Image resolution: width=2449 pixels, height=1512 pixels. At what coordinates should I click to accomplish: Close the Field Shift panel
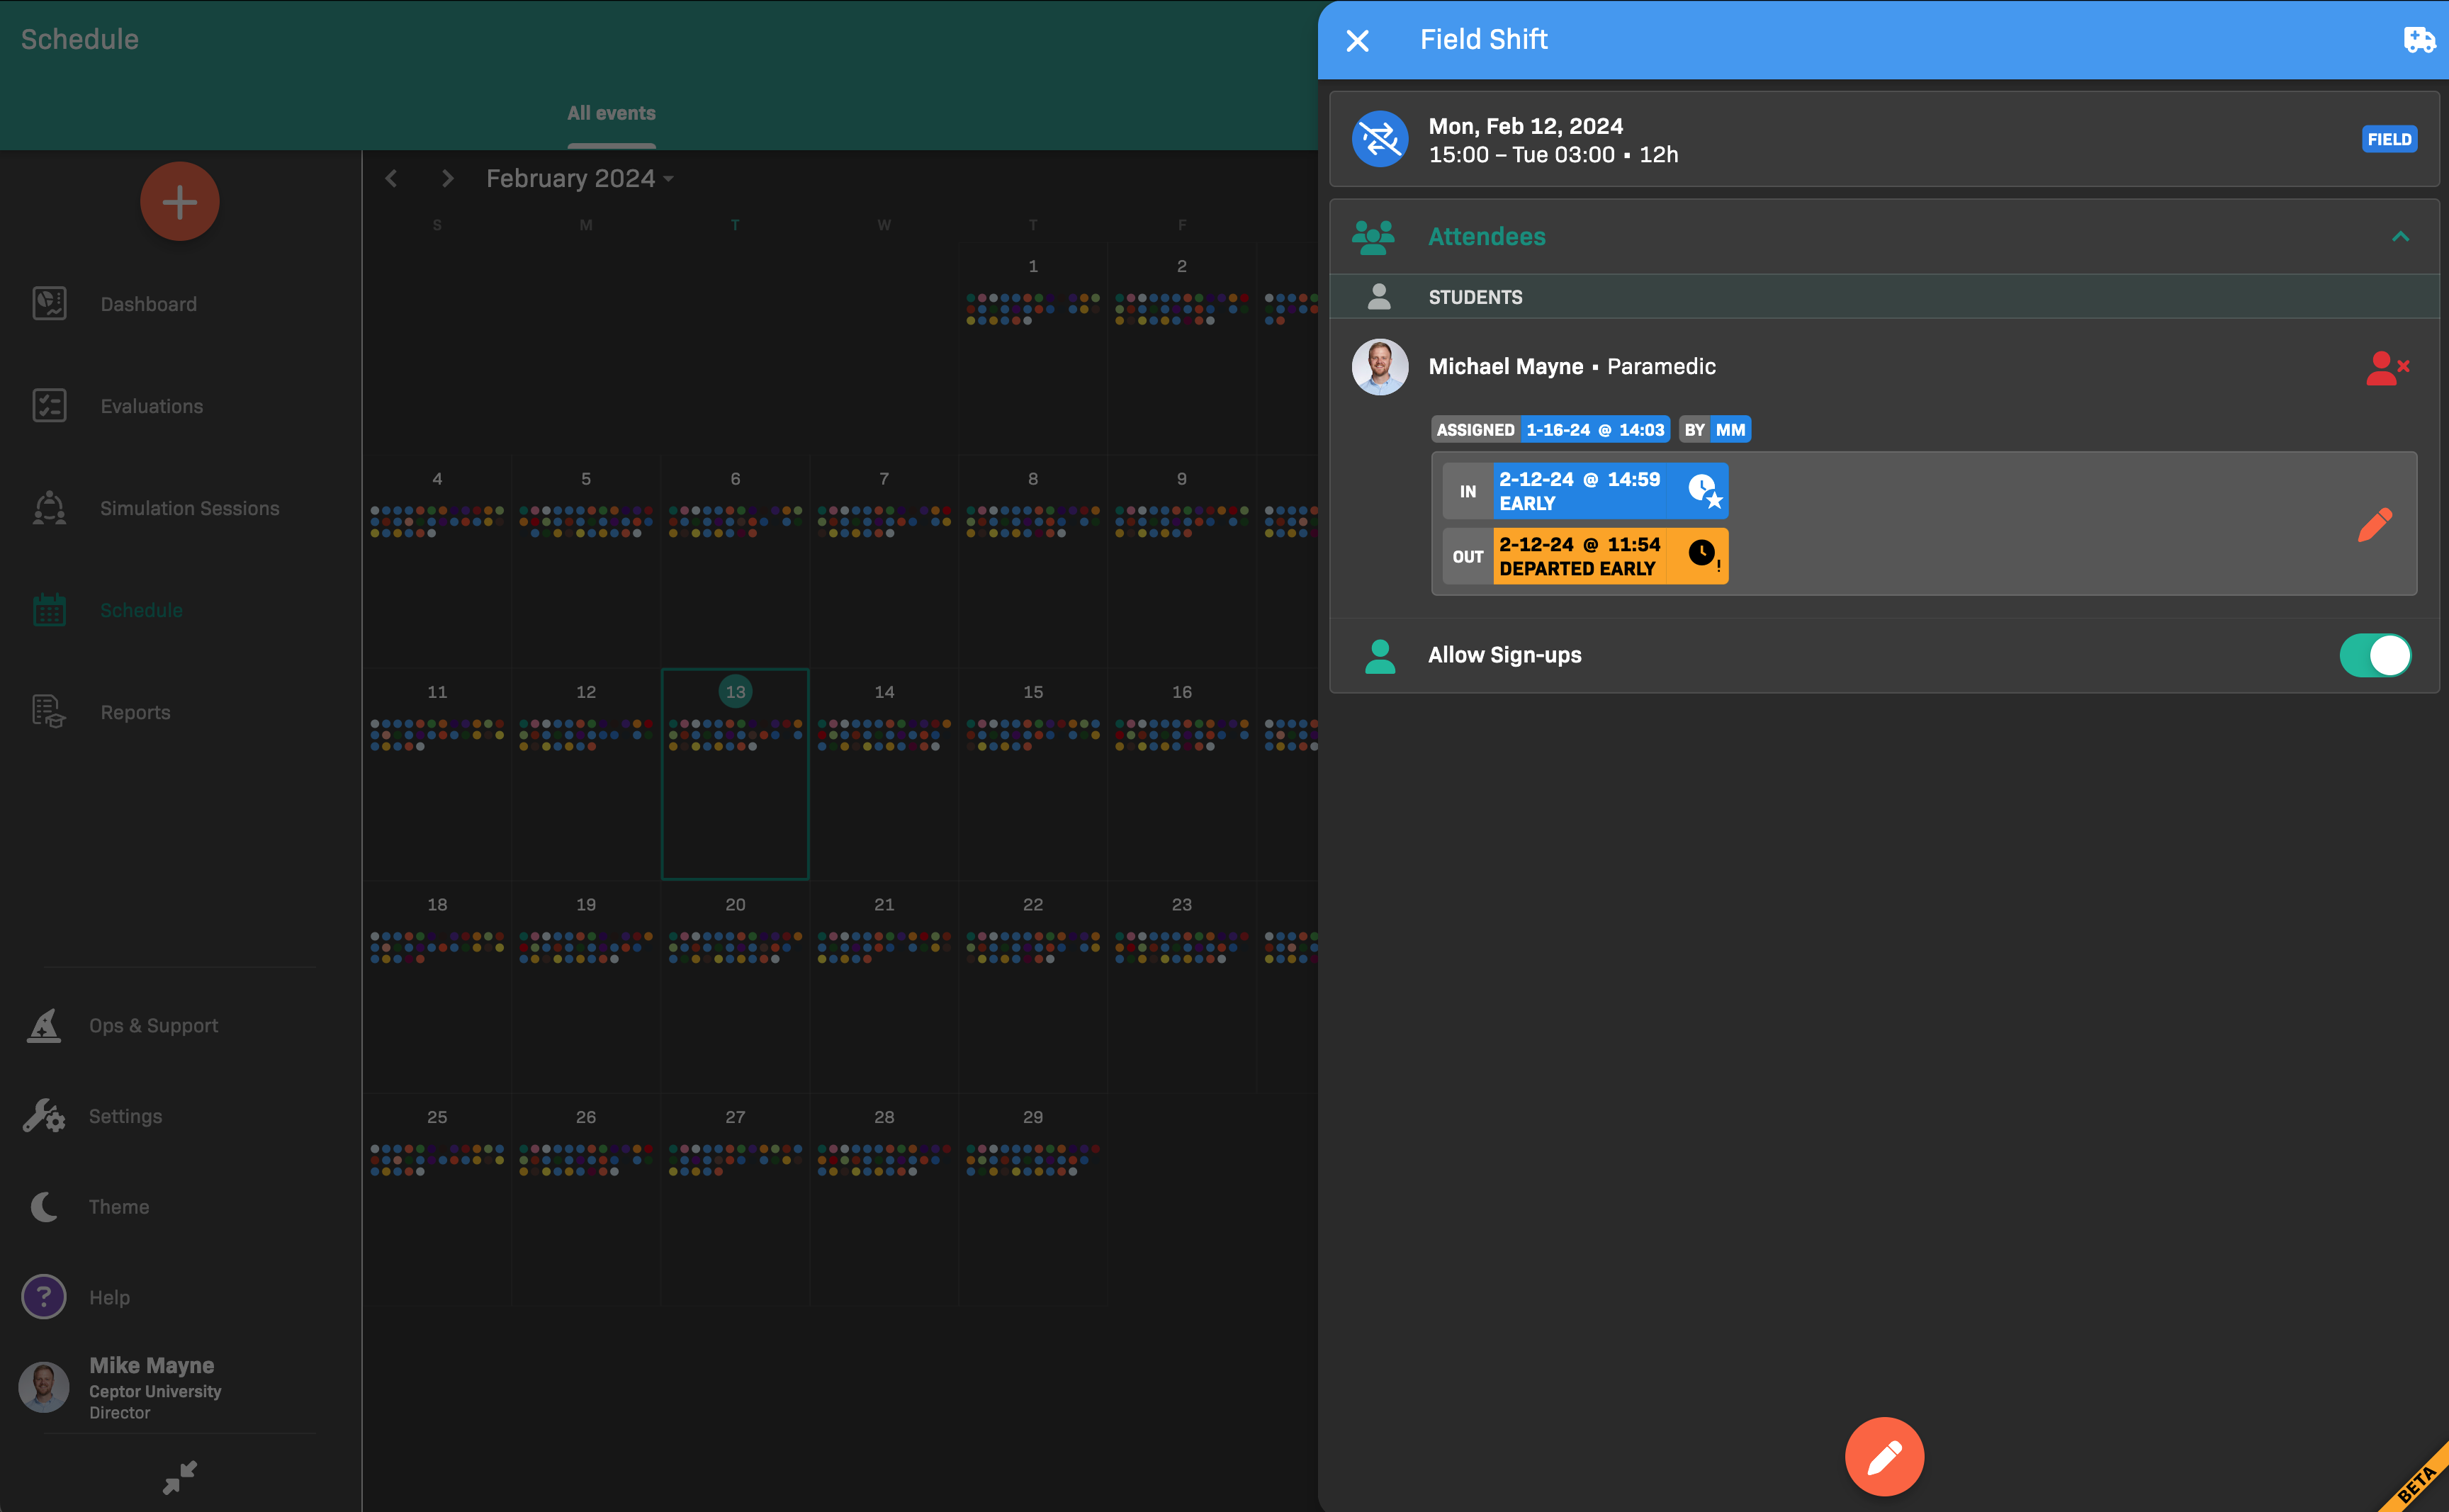(1356, 40)
